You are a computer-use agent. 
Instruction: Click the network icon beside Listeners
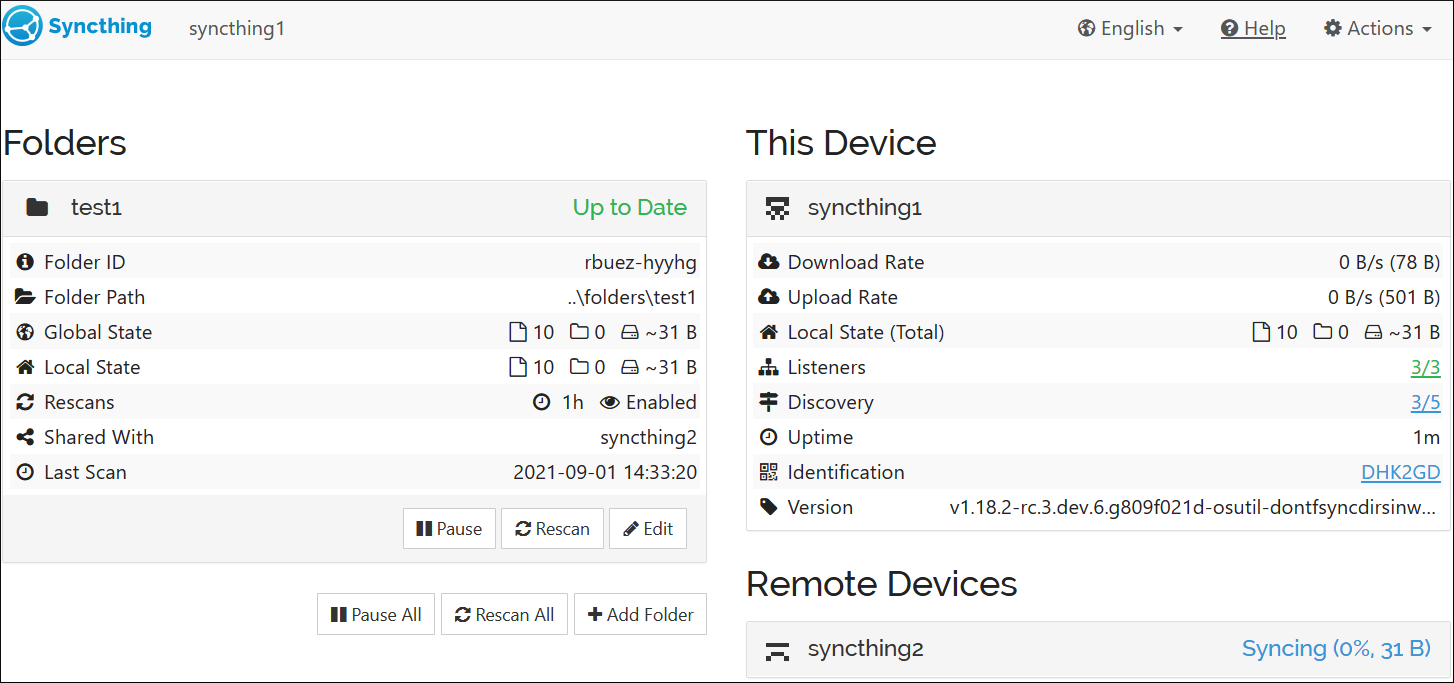click(768, 367)
